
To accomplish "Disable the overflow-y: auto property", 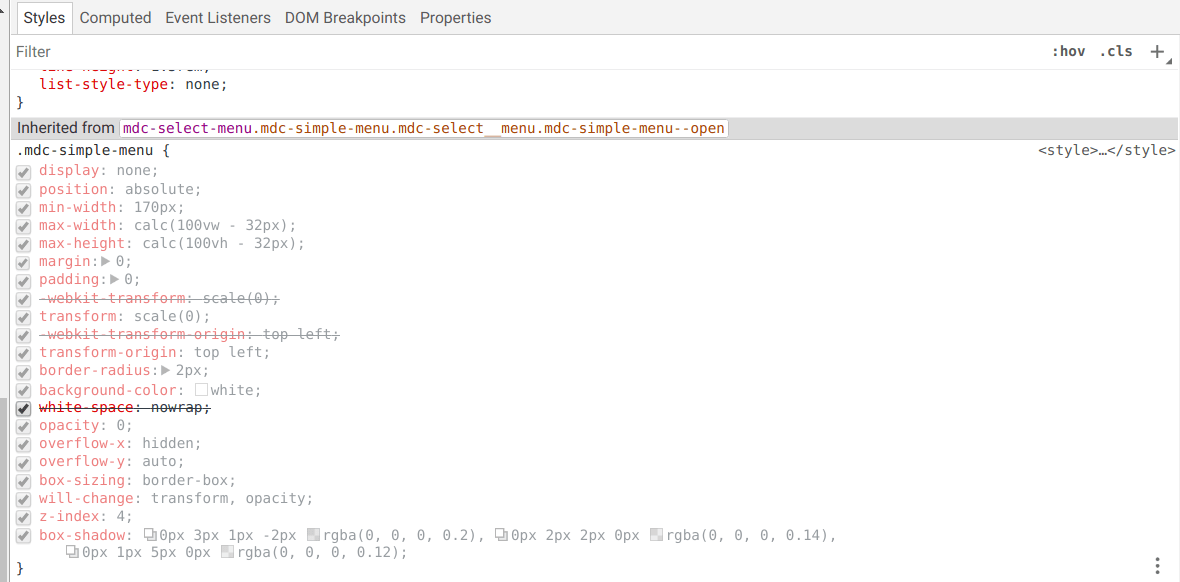I will [x=23, y=463].
